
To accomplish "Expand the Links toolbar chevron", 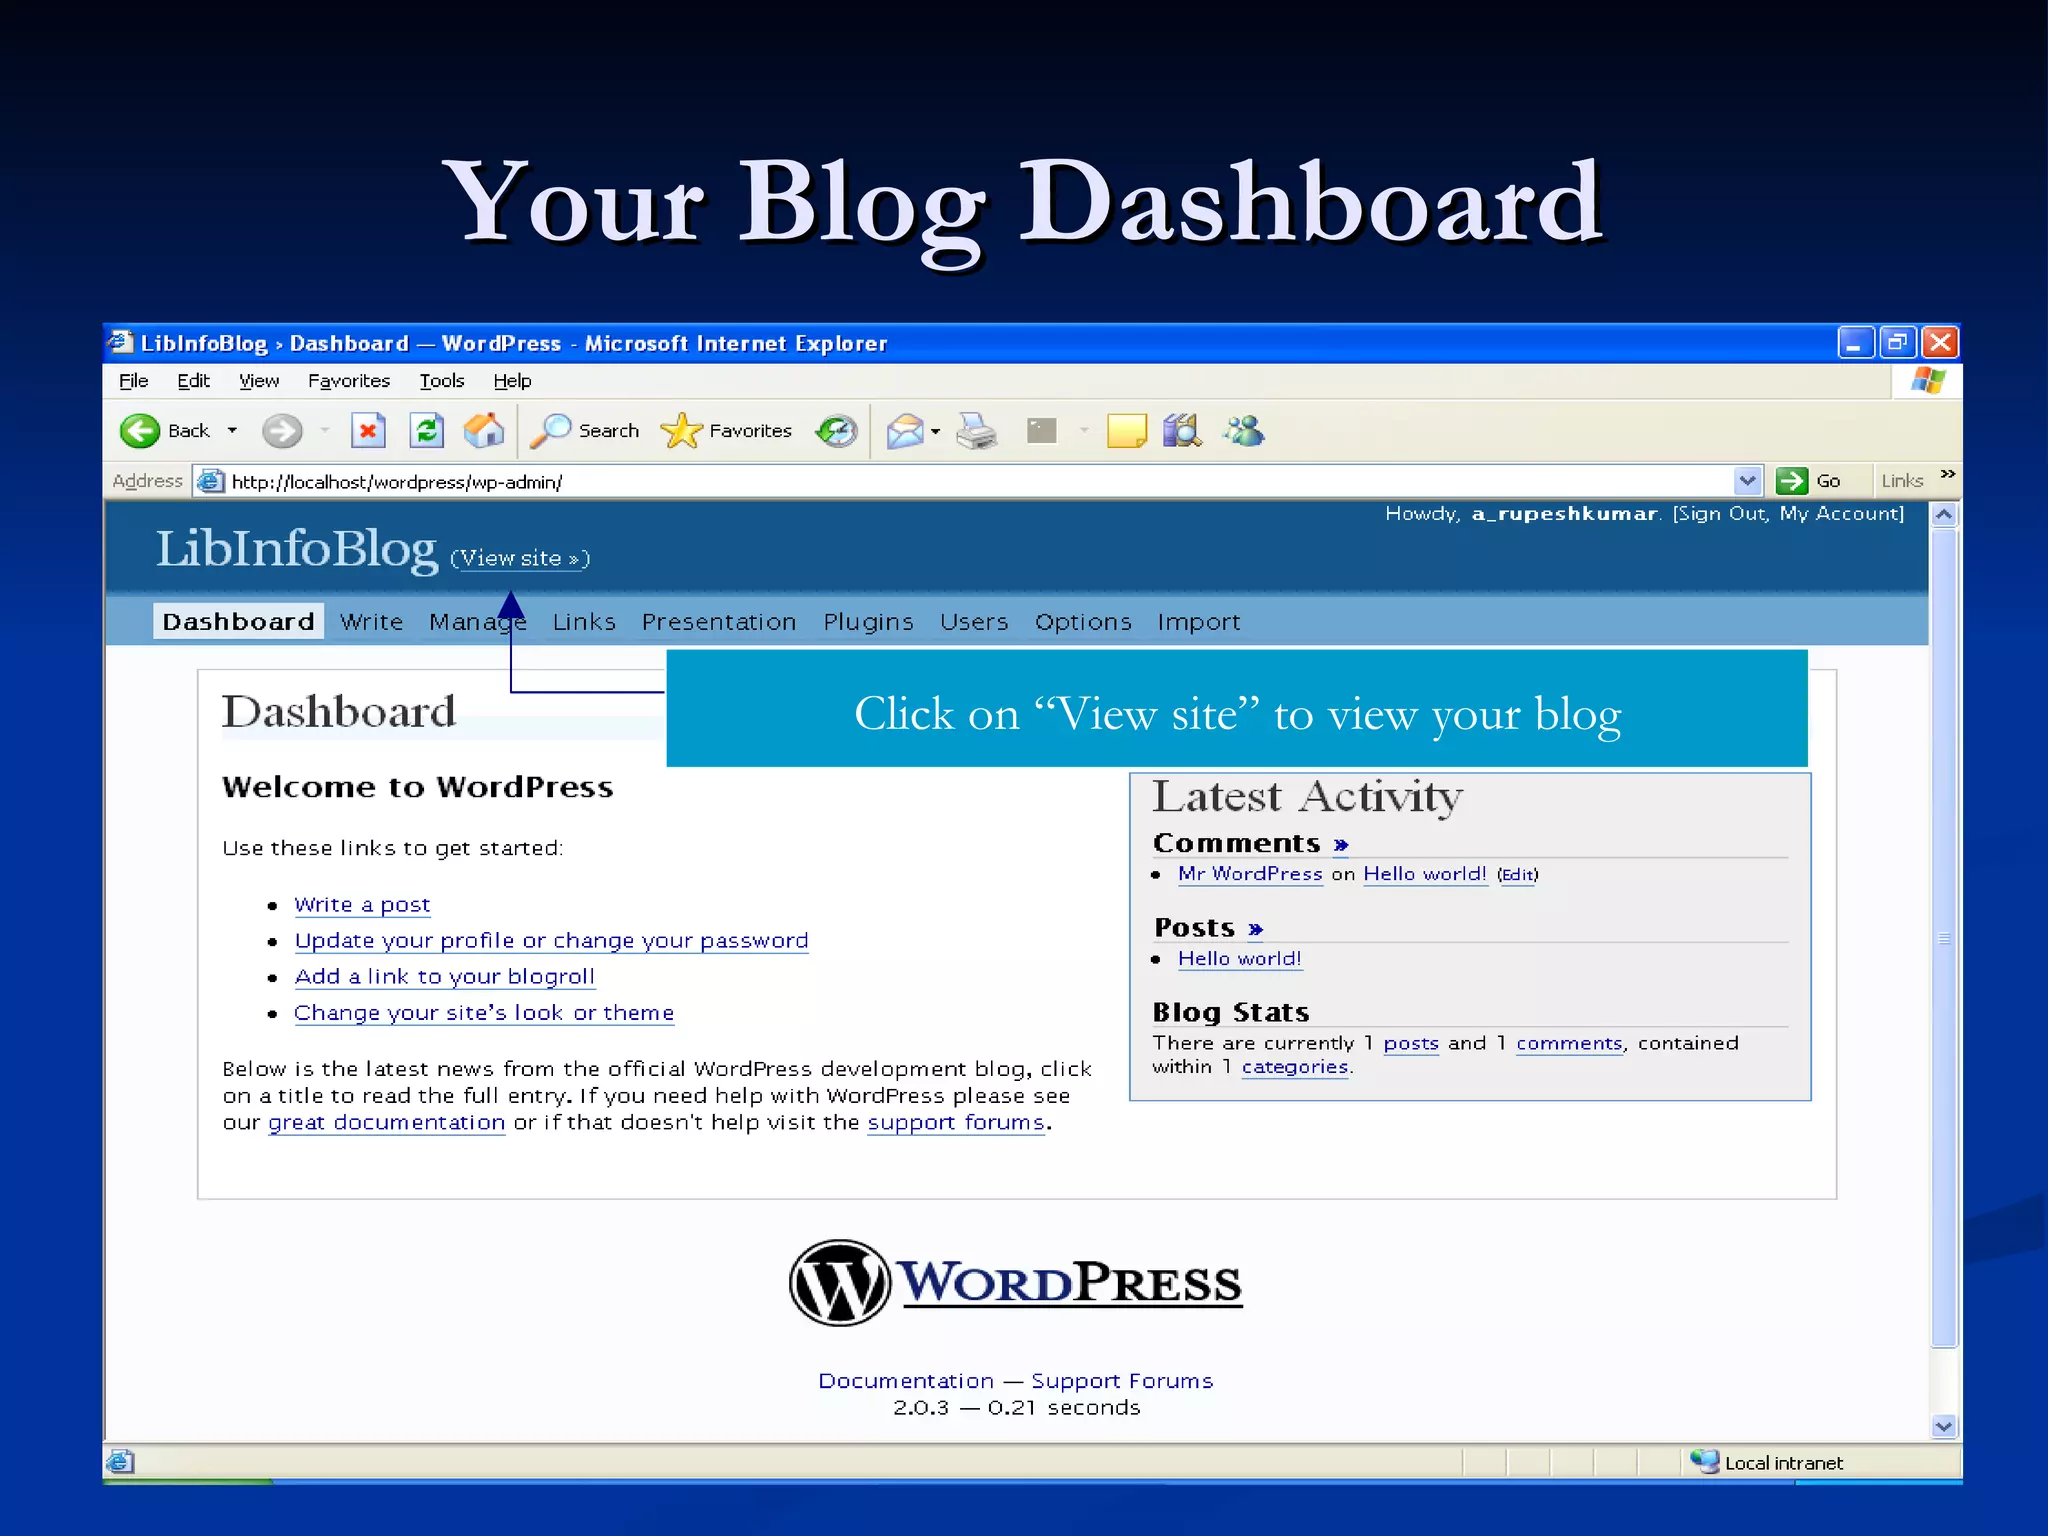I will tap(1947, 474).
